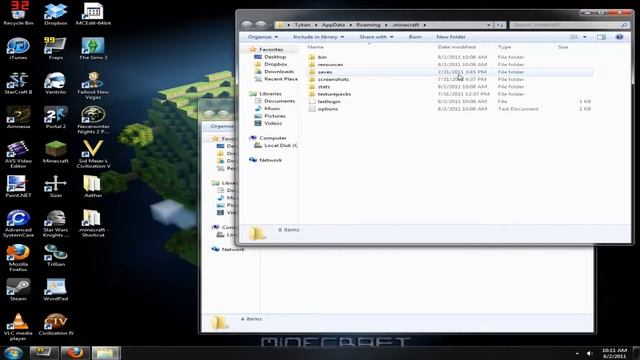The width and height of the screenshot is (640, 360).
Task: Open the Dropbox desktop icon
Action: point(56,13)
